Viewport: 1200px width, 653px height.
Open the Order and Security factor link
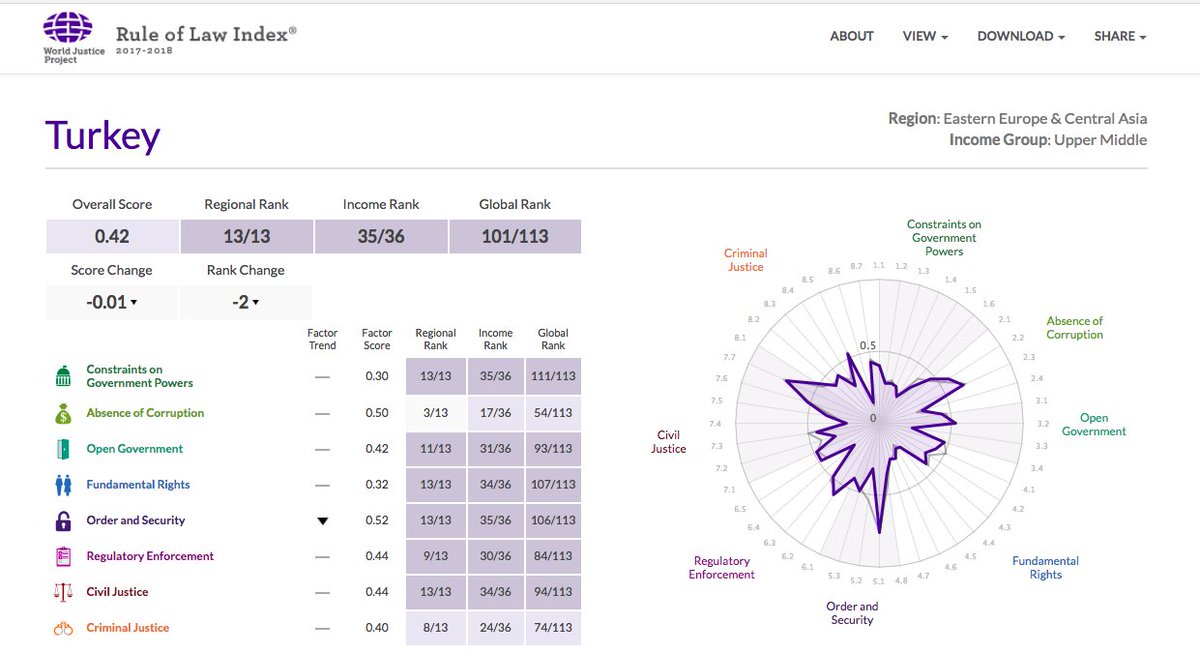coord(136,521)
